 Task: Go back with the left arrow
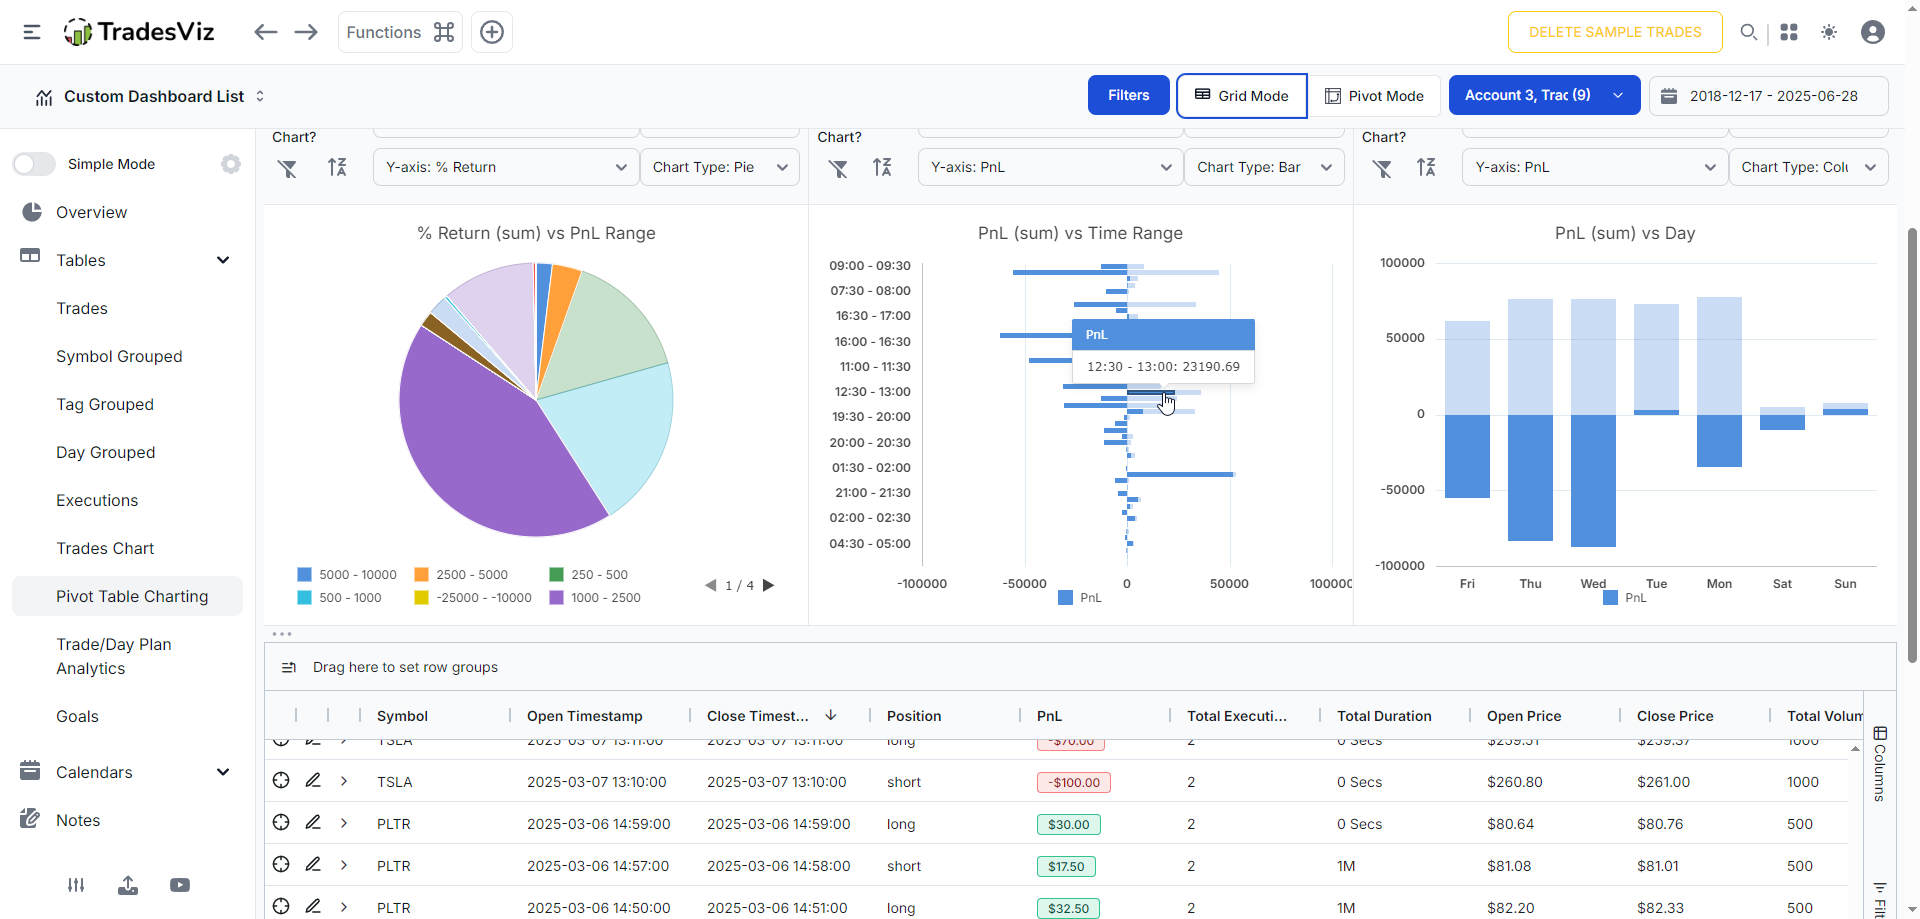(x=265, y=32)
